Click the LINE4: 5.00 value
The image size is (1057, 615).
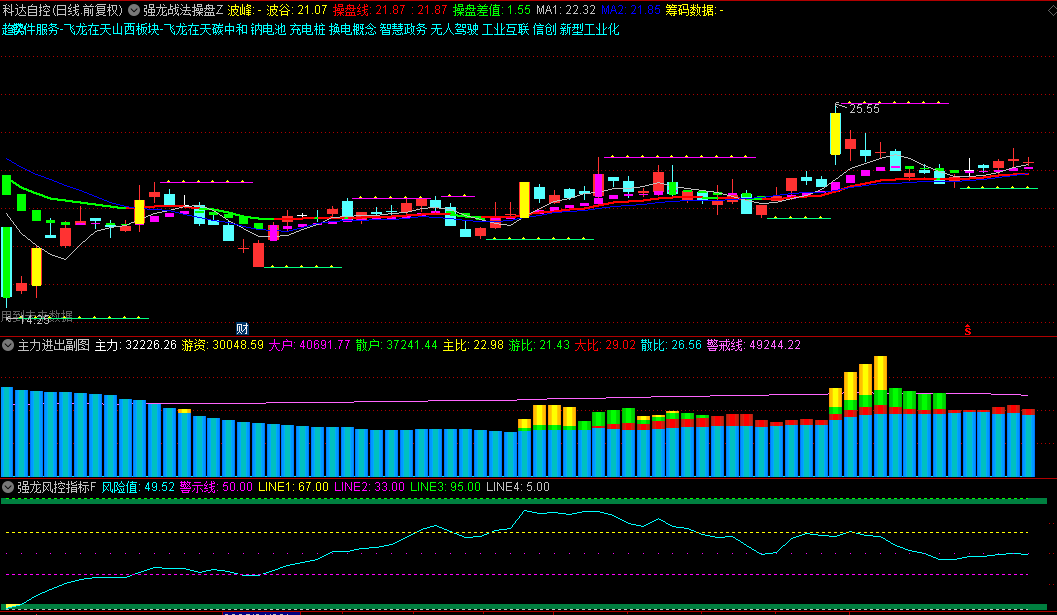[518, 487]
